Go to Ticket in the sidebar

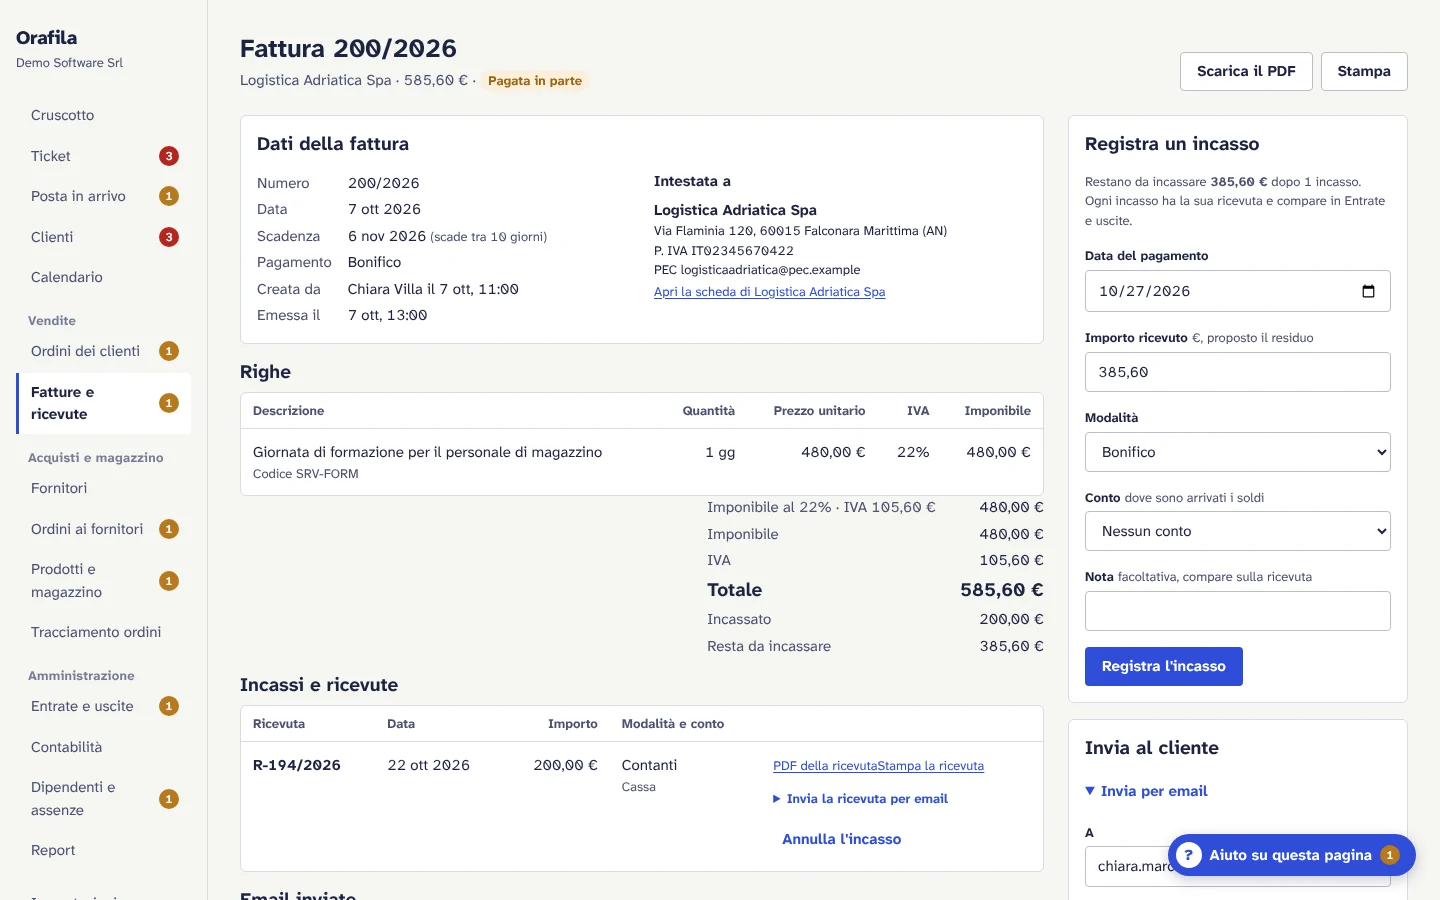[x=103, y=156]
